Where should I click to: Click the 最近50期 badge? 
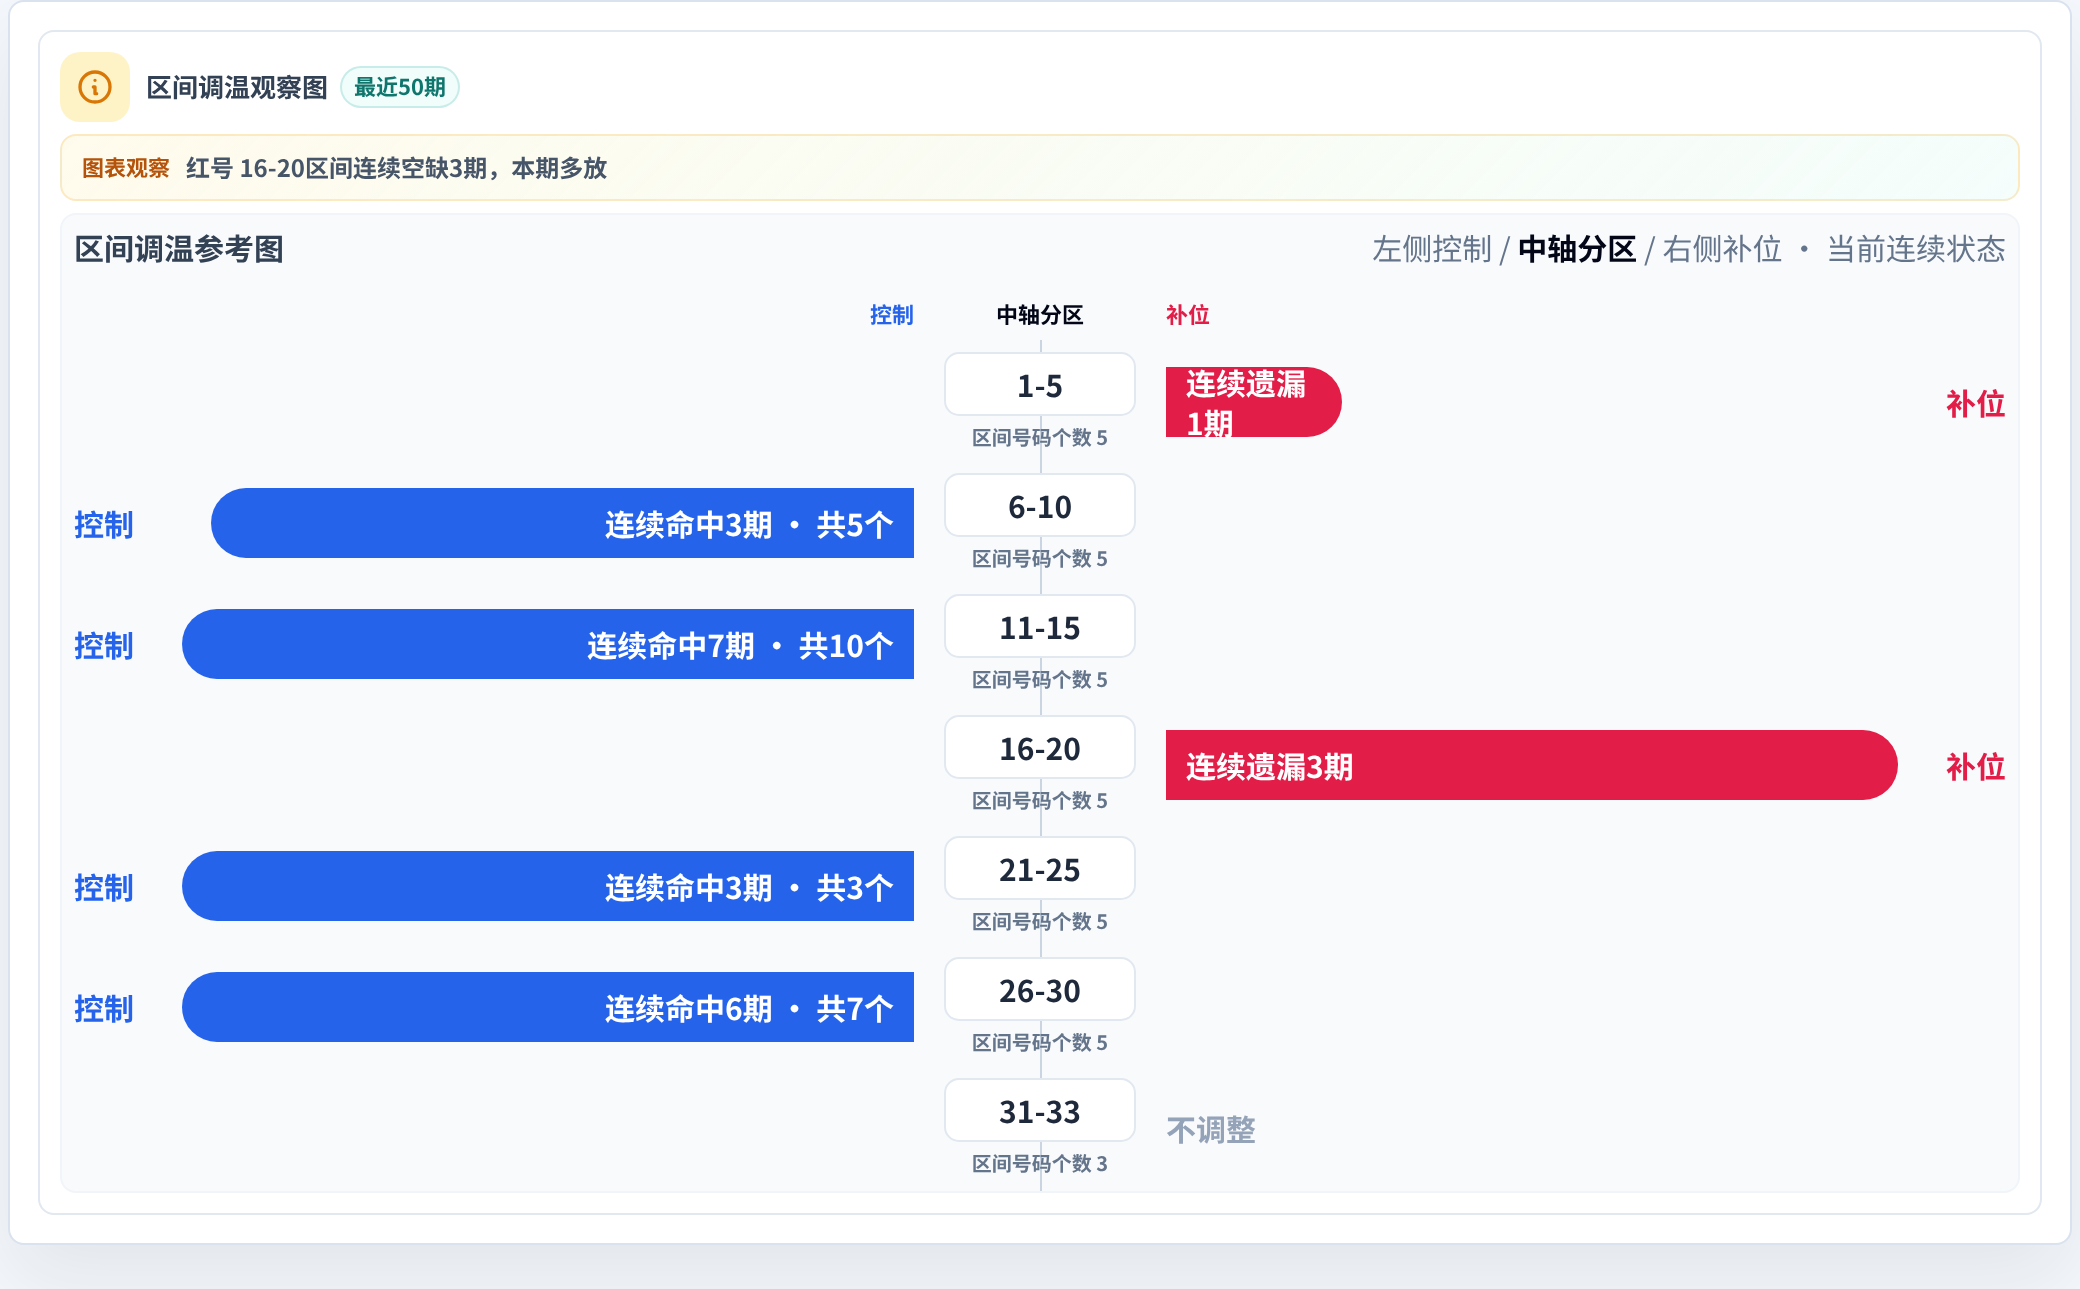(x=400, y=87)
